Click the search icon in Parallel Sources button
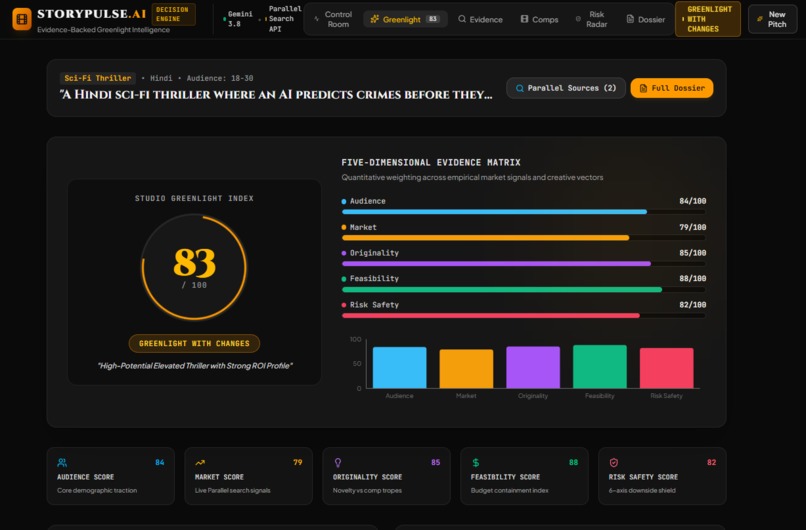The width and height of the screenshot is (806, 530). coord(519,88)
